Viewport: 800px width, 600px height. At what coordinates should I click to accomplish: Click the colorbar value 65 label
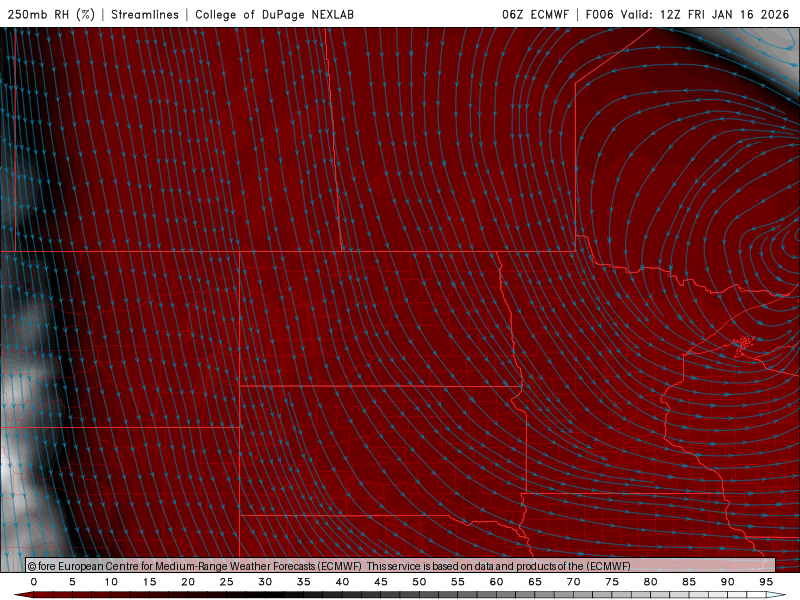pos(535,582)
